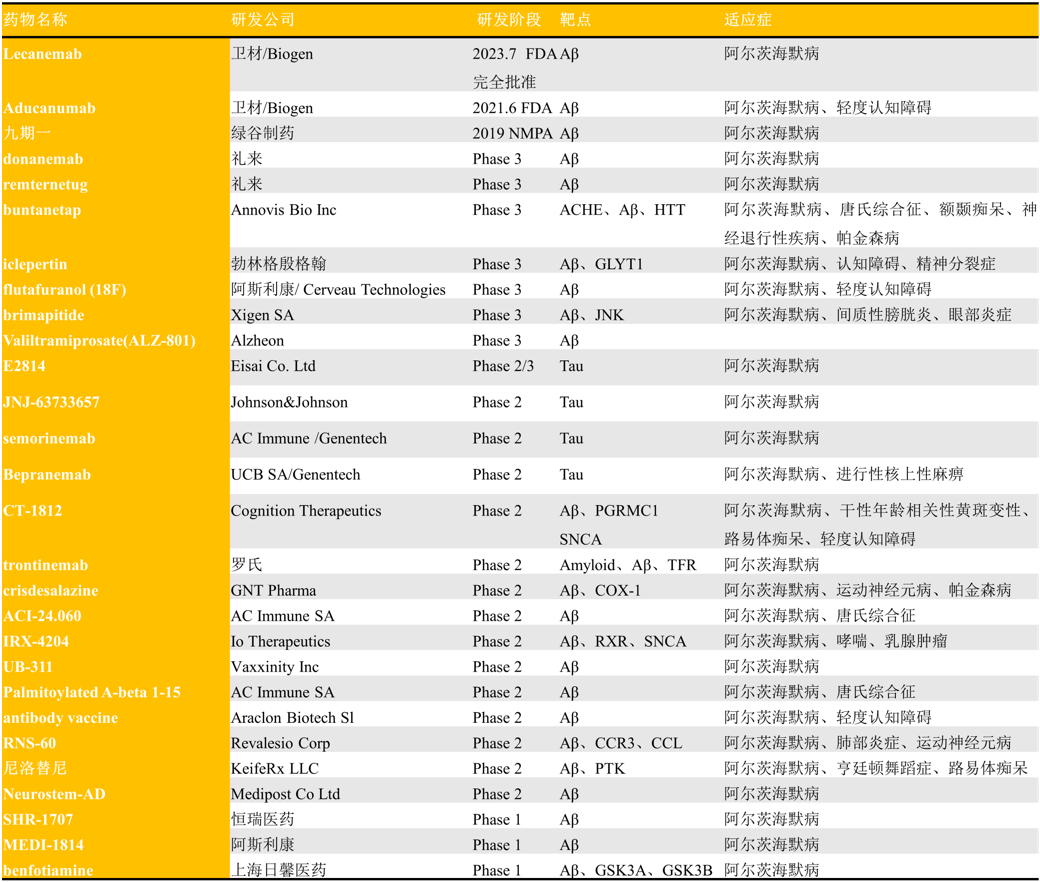Click the 勃林格殷格翰 company cell
This screenshot has height=882, width=1040.
(279, 264)
